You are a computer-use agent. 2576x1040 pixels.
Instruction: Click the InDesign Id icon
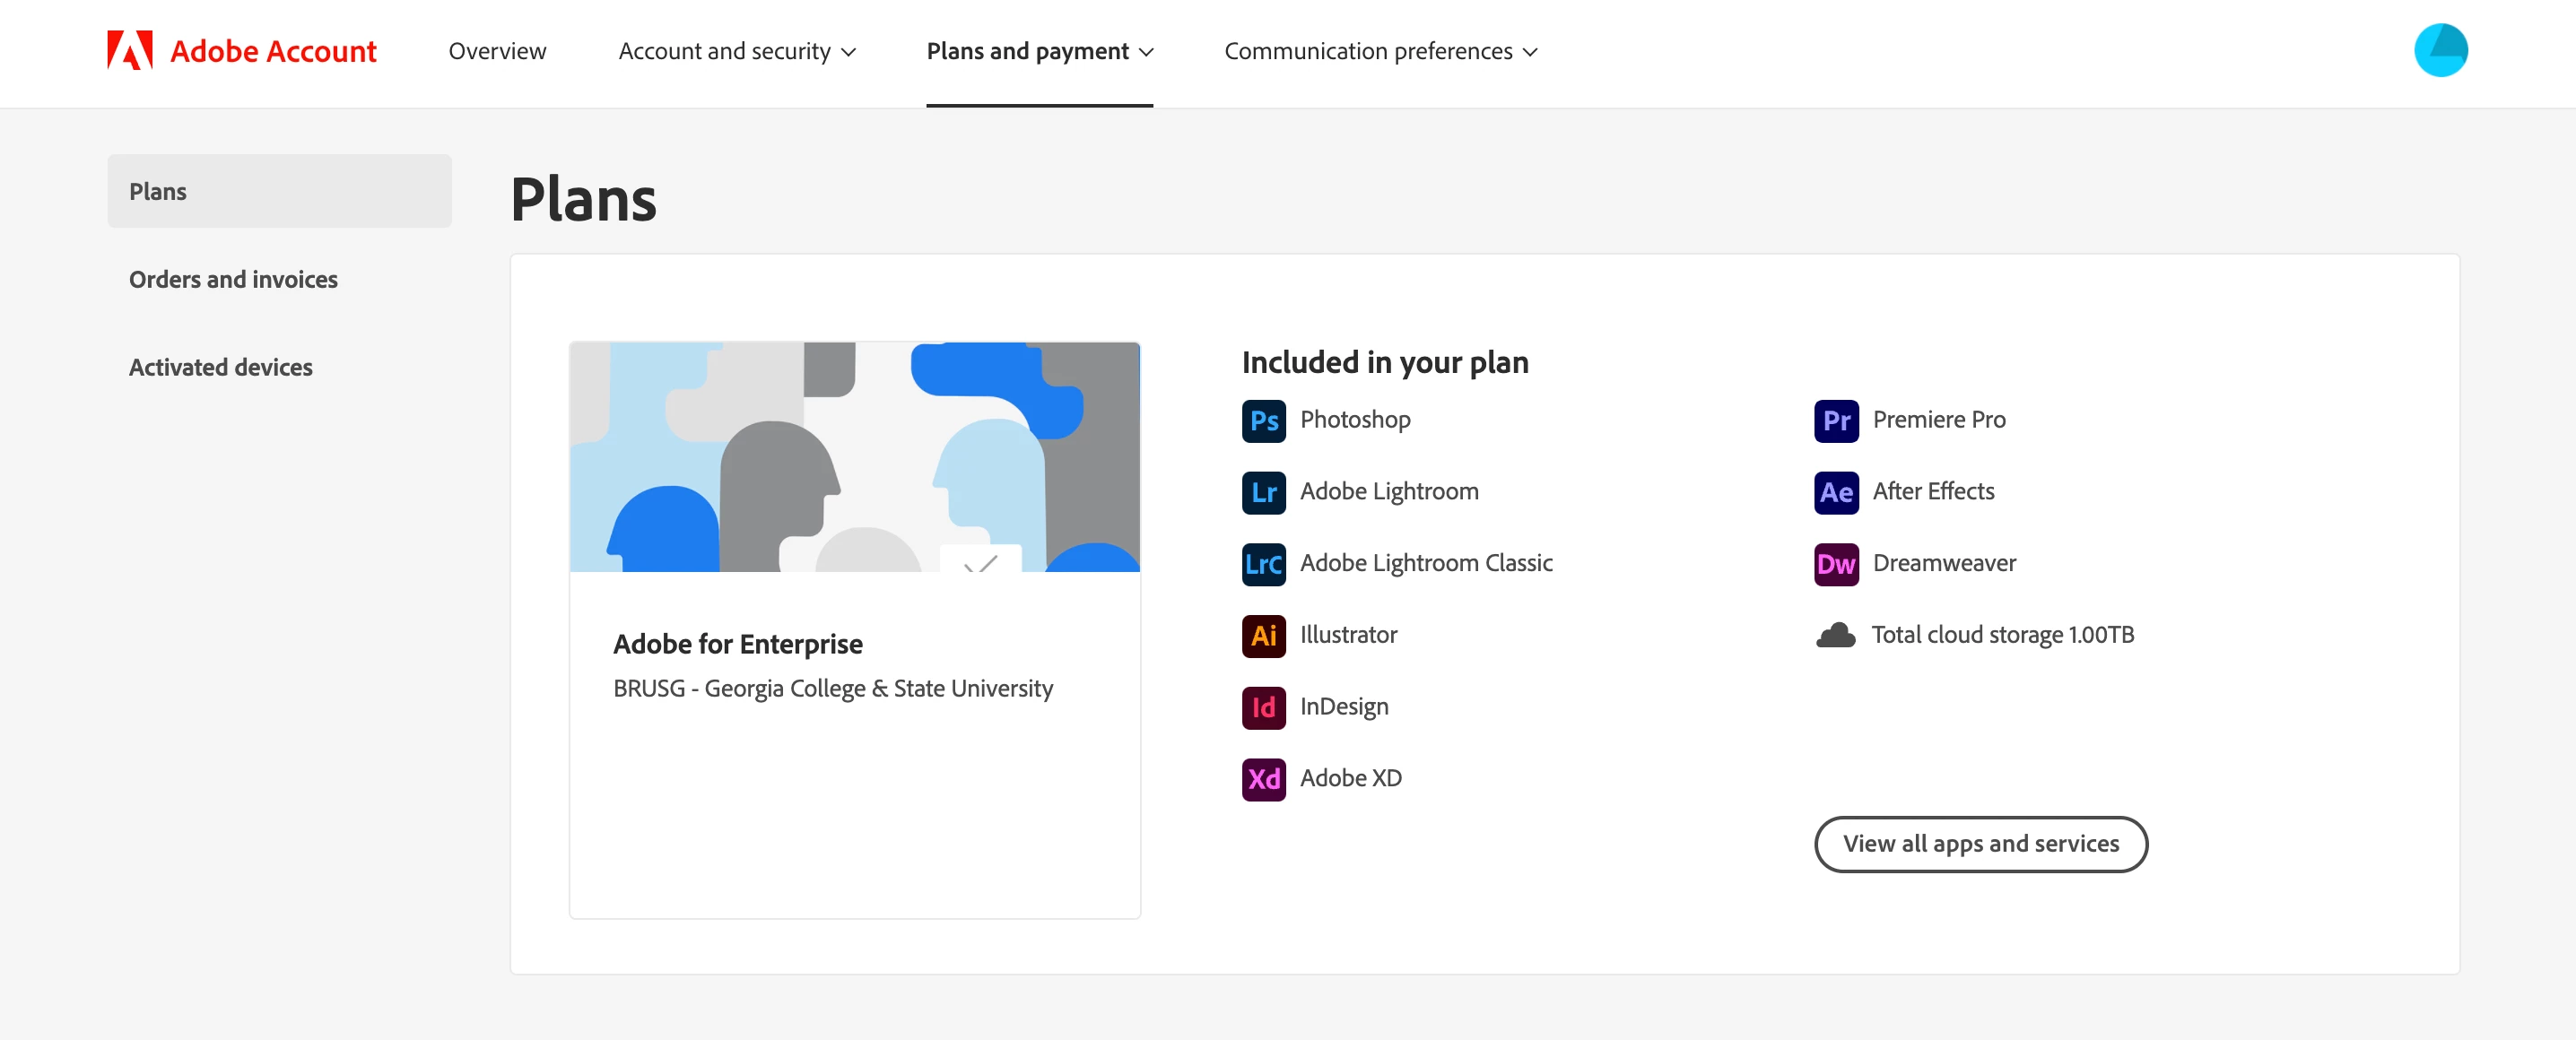[x=1263, y=708]
